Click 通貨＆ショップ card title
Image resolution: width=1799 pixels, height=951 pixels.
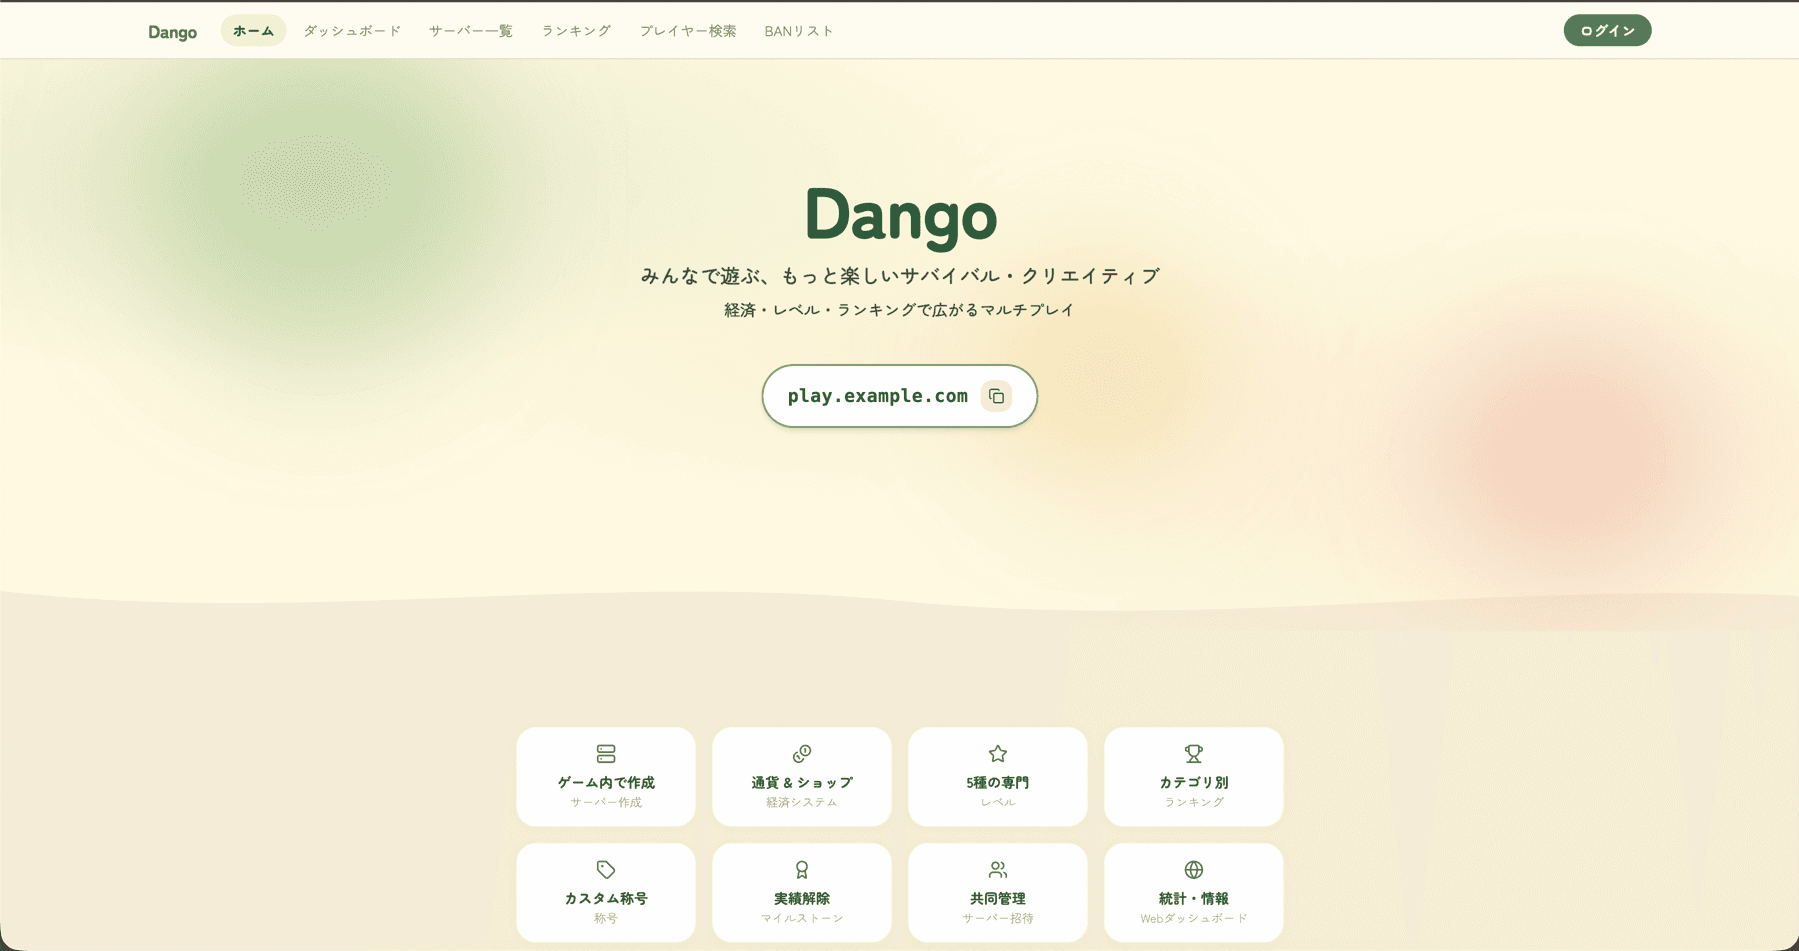click(x=802, y=783)
